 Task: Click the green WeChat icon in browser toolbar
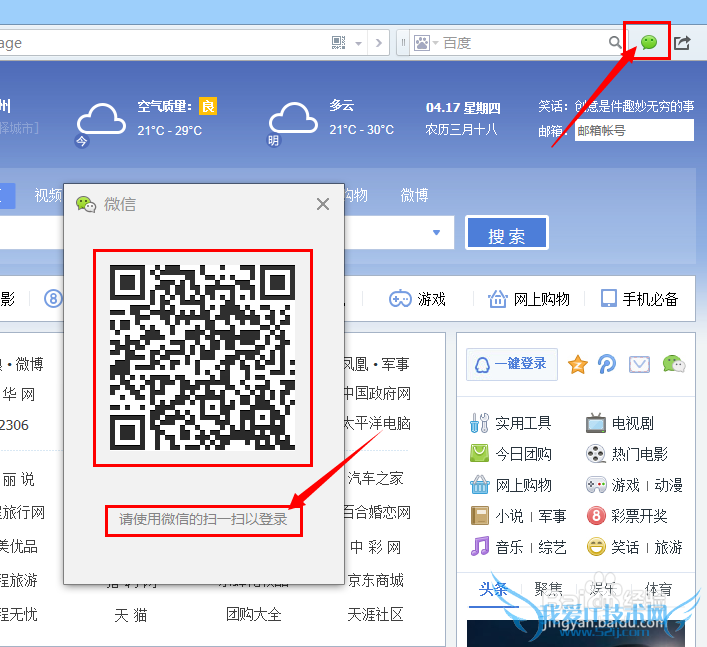(648, 42)
